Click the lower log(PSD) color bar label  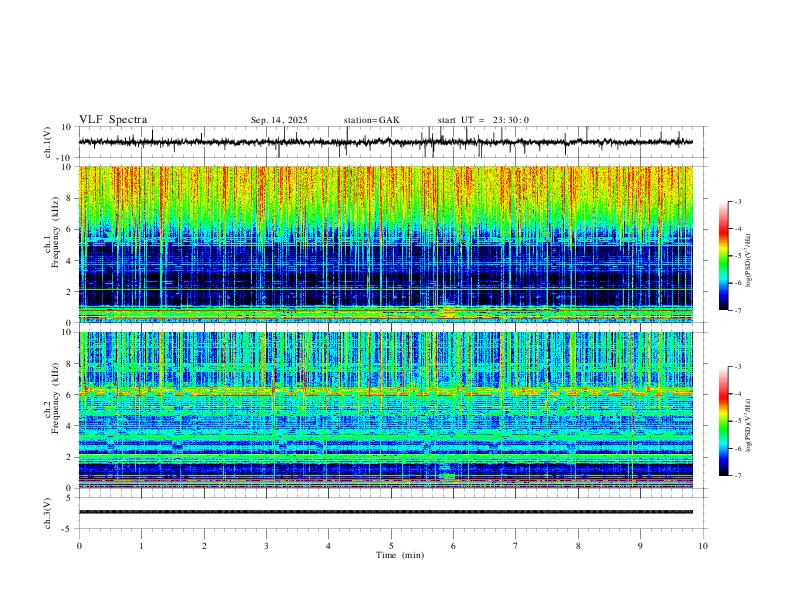coord(748,425)
